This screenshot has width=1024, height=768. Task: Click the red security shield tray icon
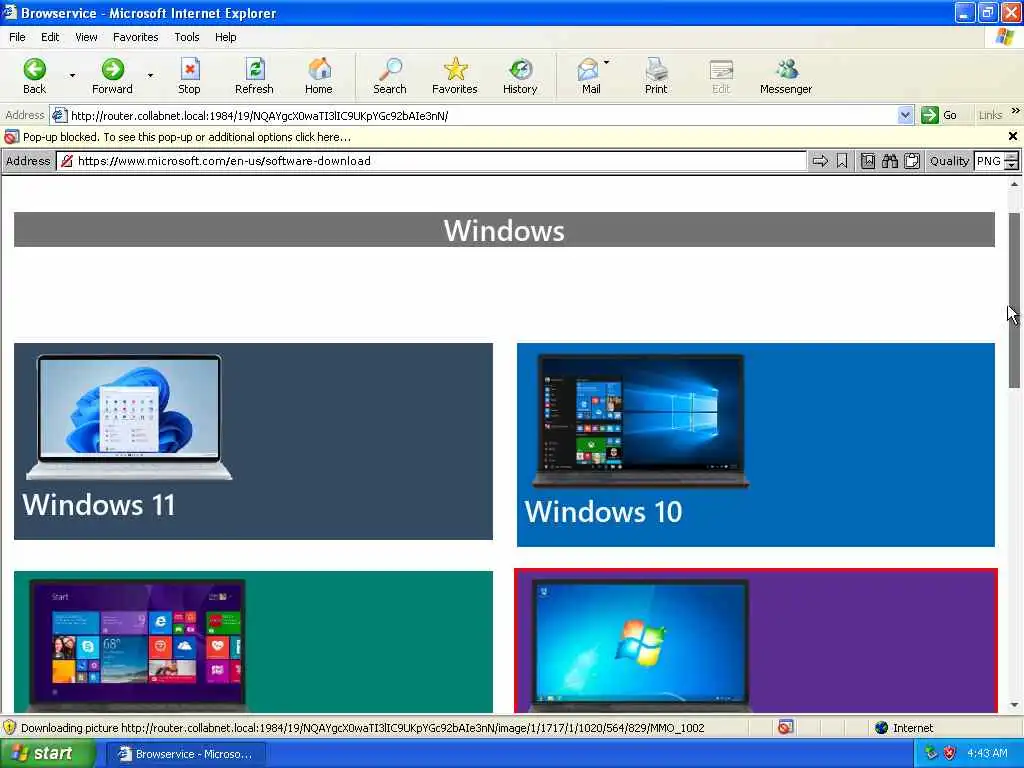coord(950,754)
